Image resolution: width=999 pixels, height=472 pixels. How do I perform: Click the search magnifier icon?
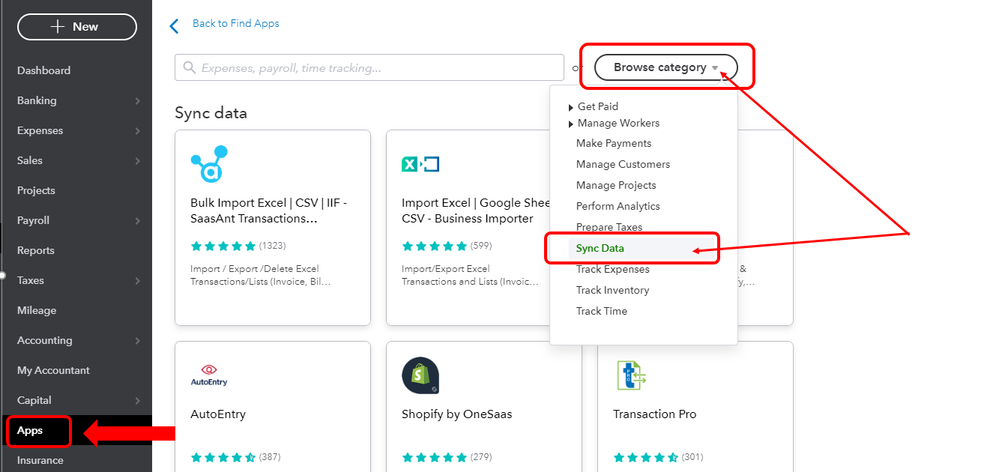tap(189, 68)
